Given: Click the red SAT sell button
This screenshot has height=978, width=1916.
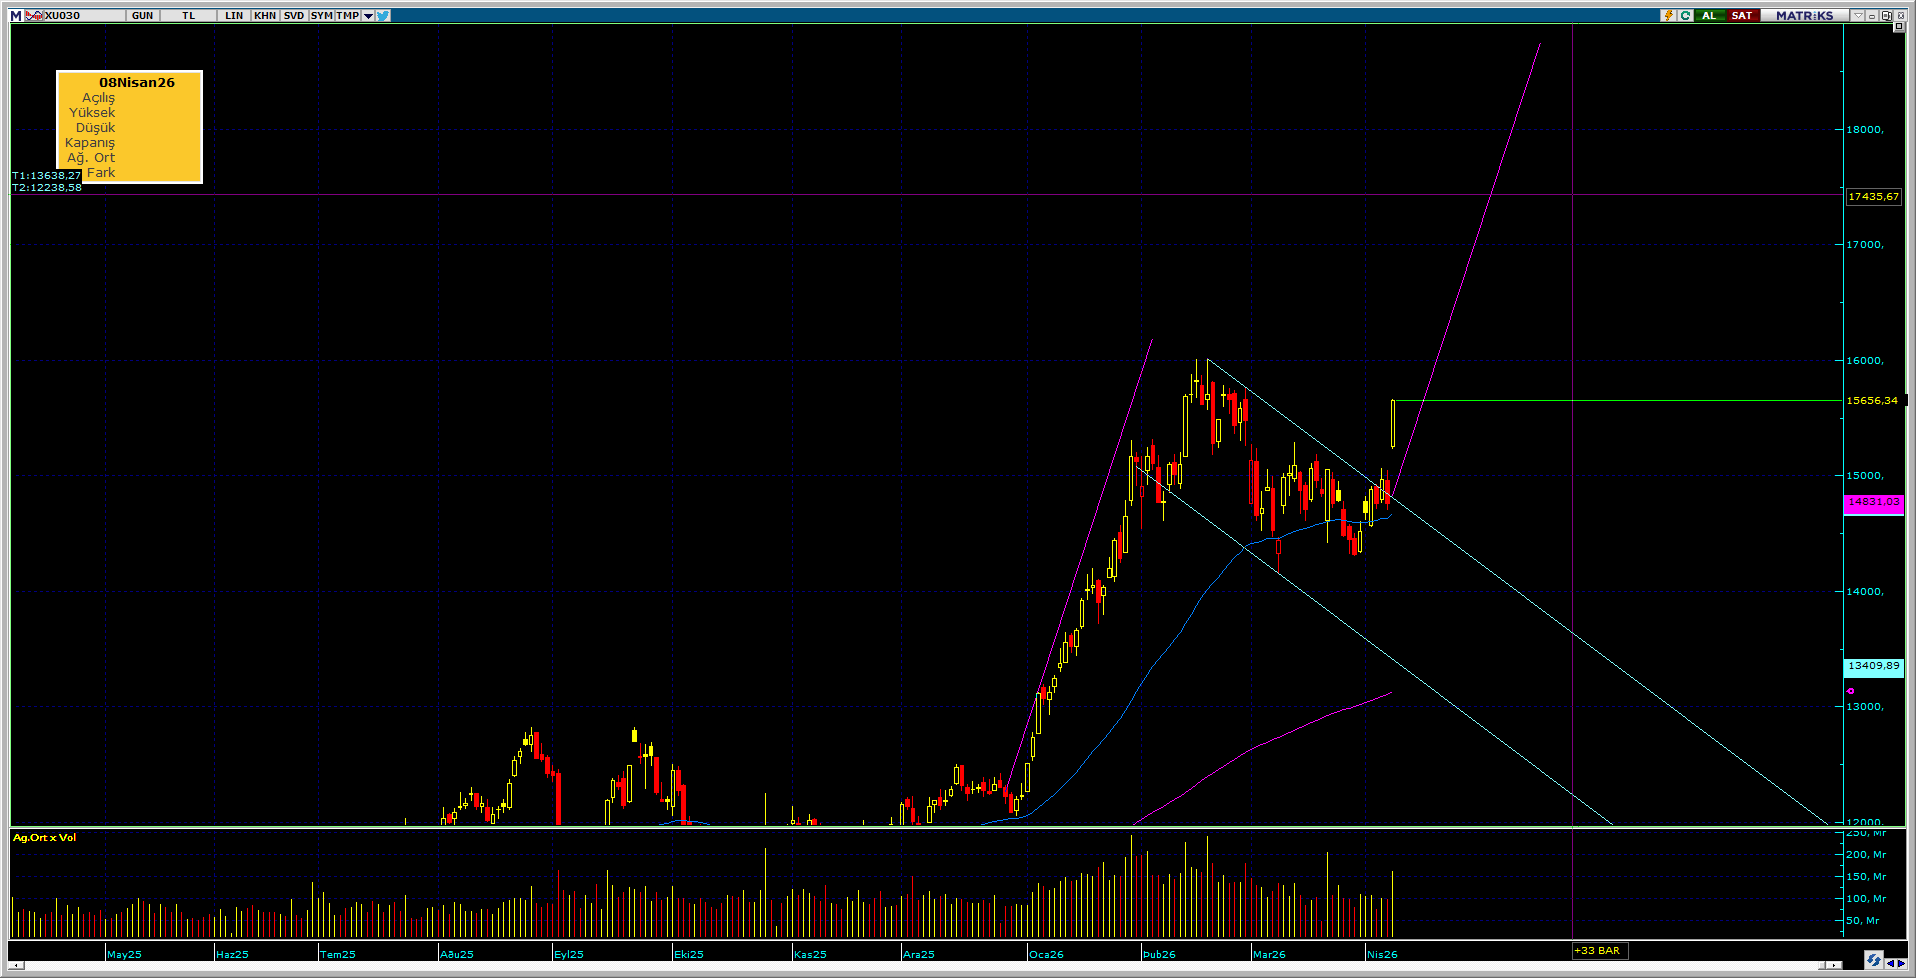Looking at the screenshot, I should click(1741, 15).
